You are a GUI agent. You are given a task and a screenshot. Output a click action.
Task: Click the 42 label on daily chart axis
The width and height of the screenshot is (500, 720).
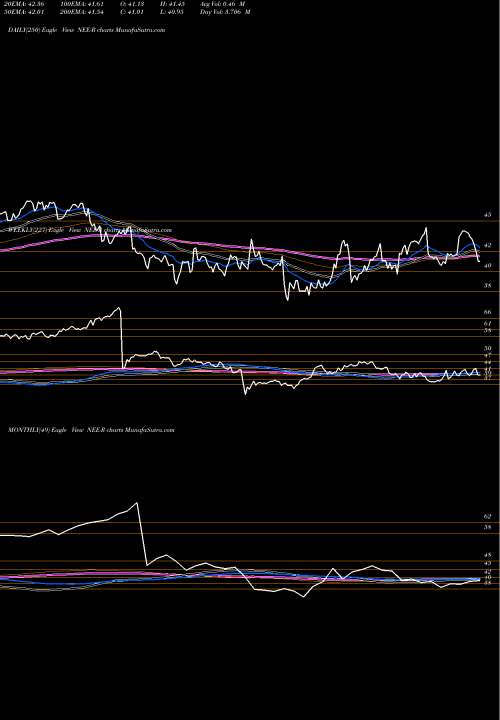click(488, 245)
